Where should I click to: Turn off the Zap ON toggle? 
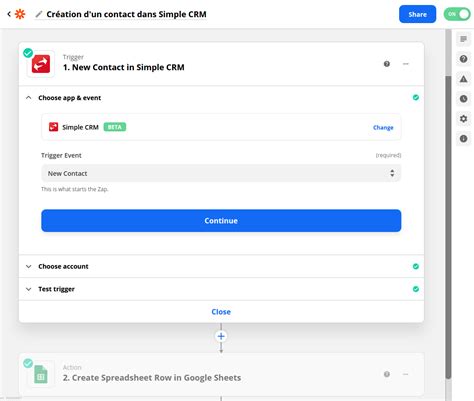457,14
